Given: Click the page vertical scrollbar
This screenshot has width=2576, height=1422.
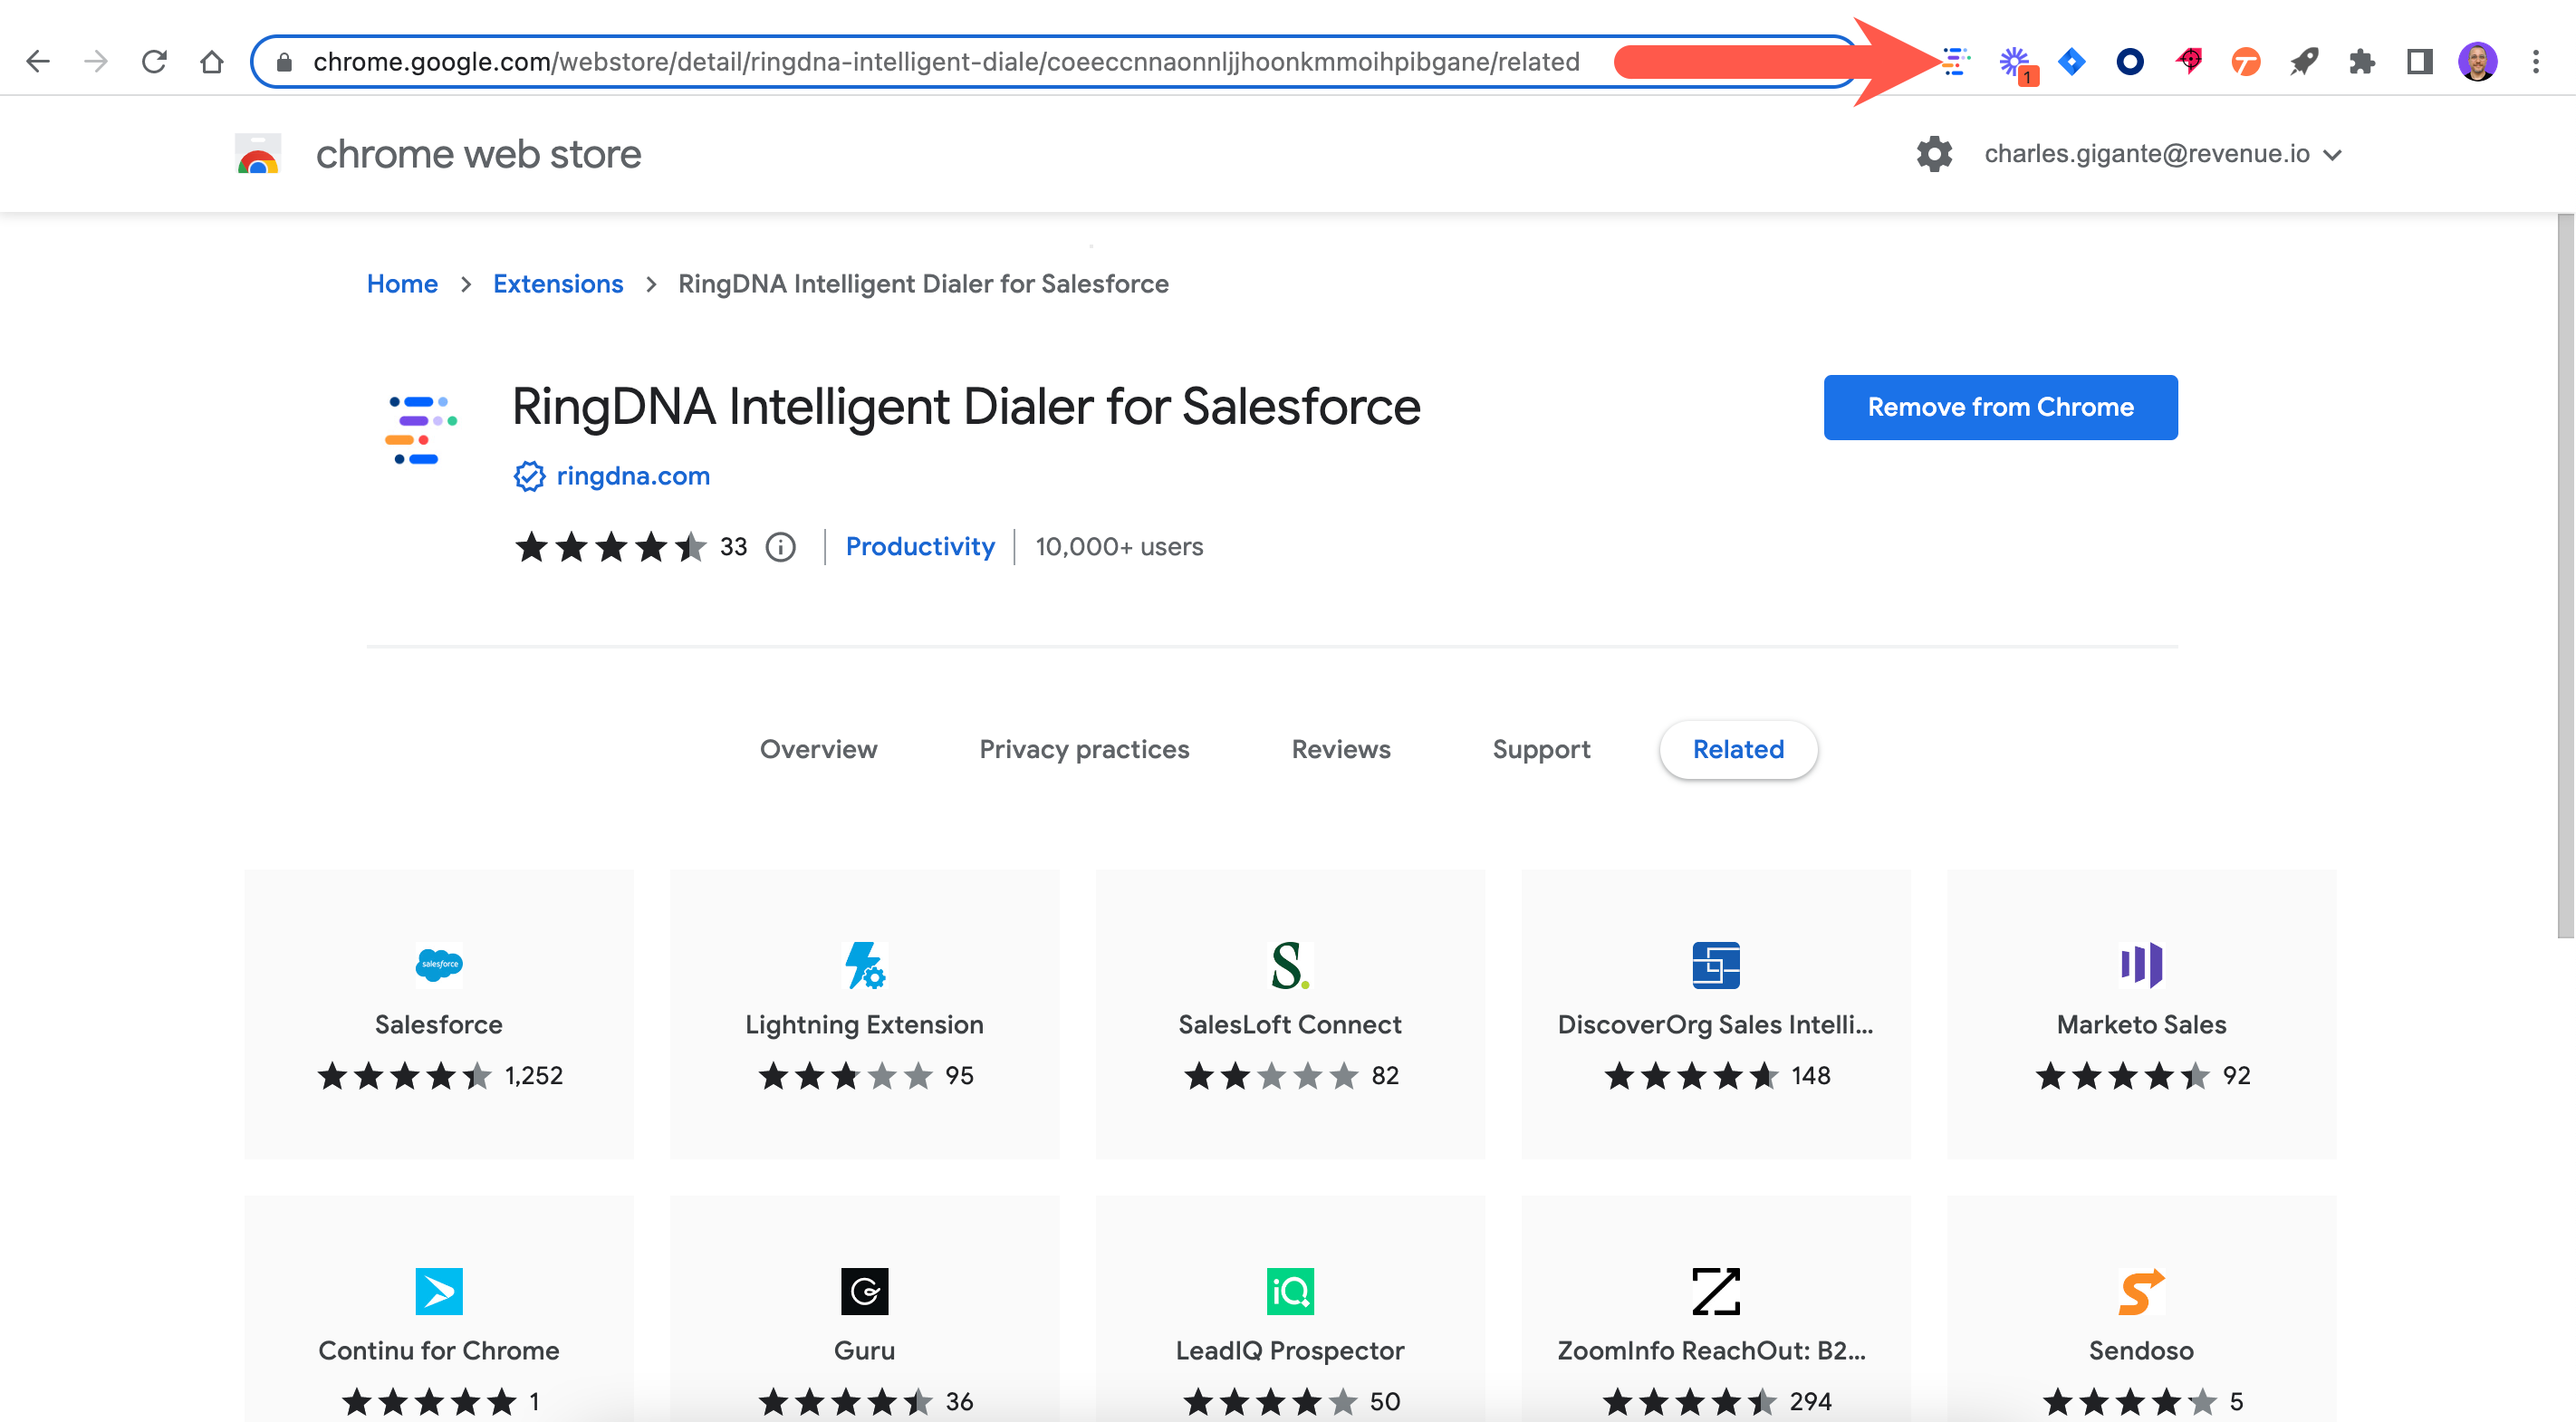Looking at the screenshot, I should (2565, 577).
